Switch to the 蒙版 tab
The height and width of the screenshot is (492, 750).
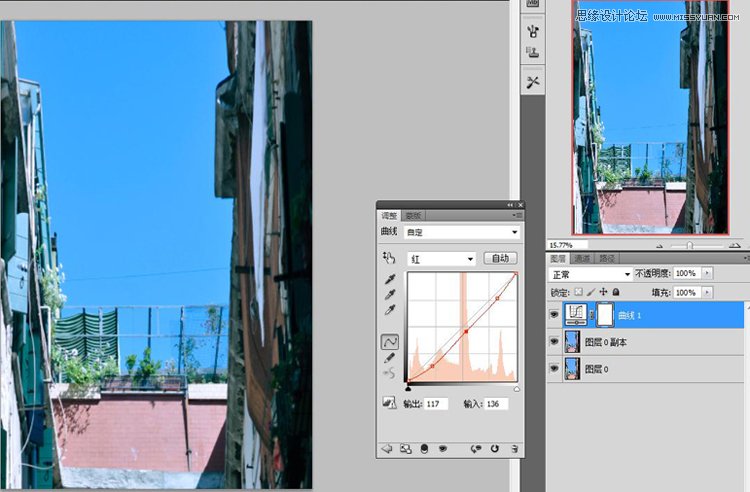click(x=412, y=216)
